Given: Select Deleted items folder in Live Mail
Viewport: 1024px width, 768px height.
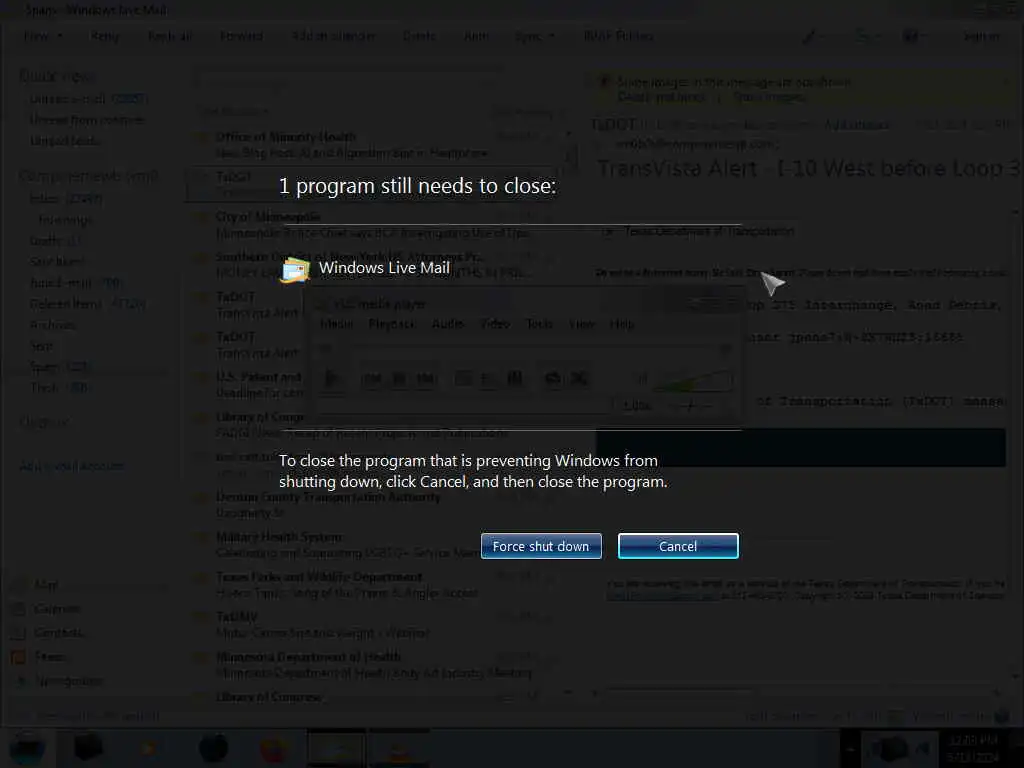Looking at the screenshot, I should pos(88,304).
